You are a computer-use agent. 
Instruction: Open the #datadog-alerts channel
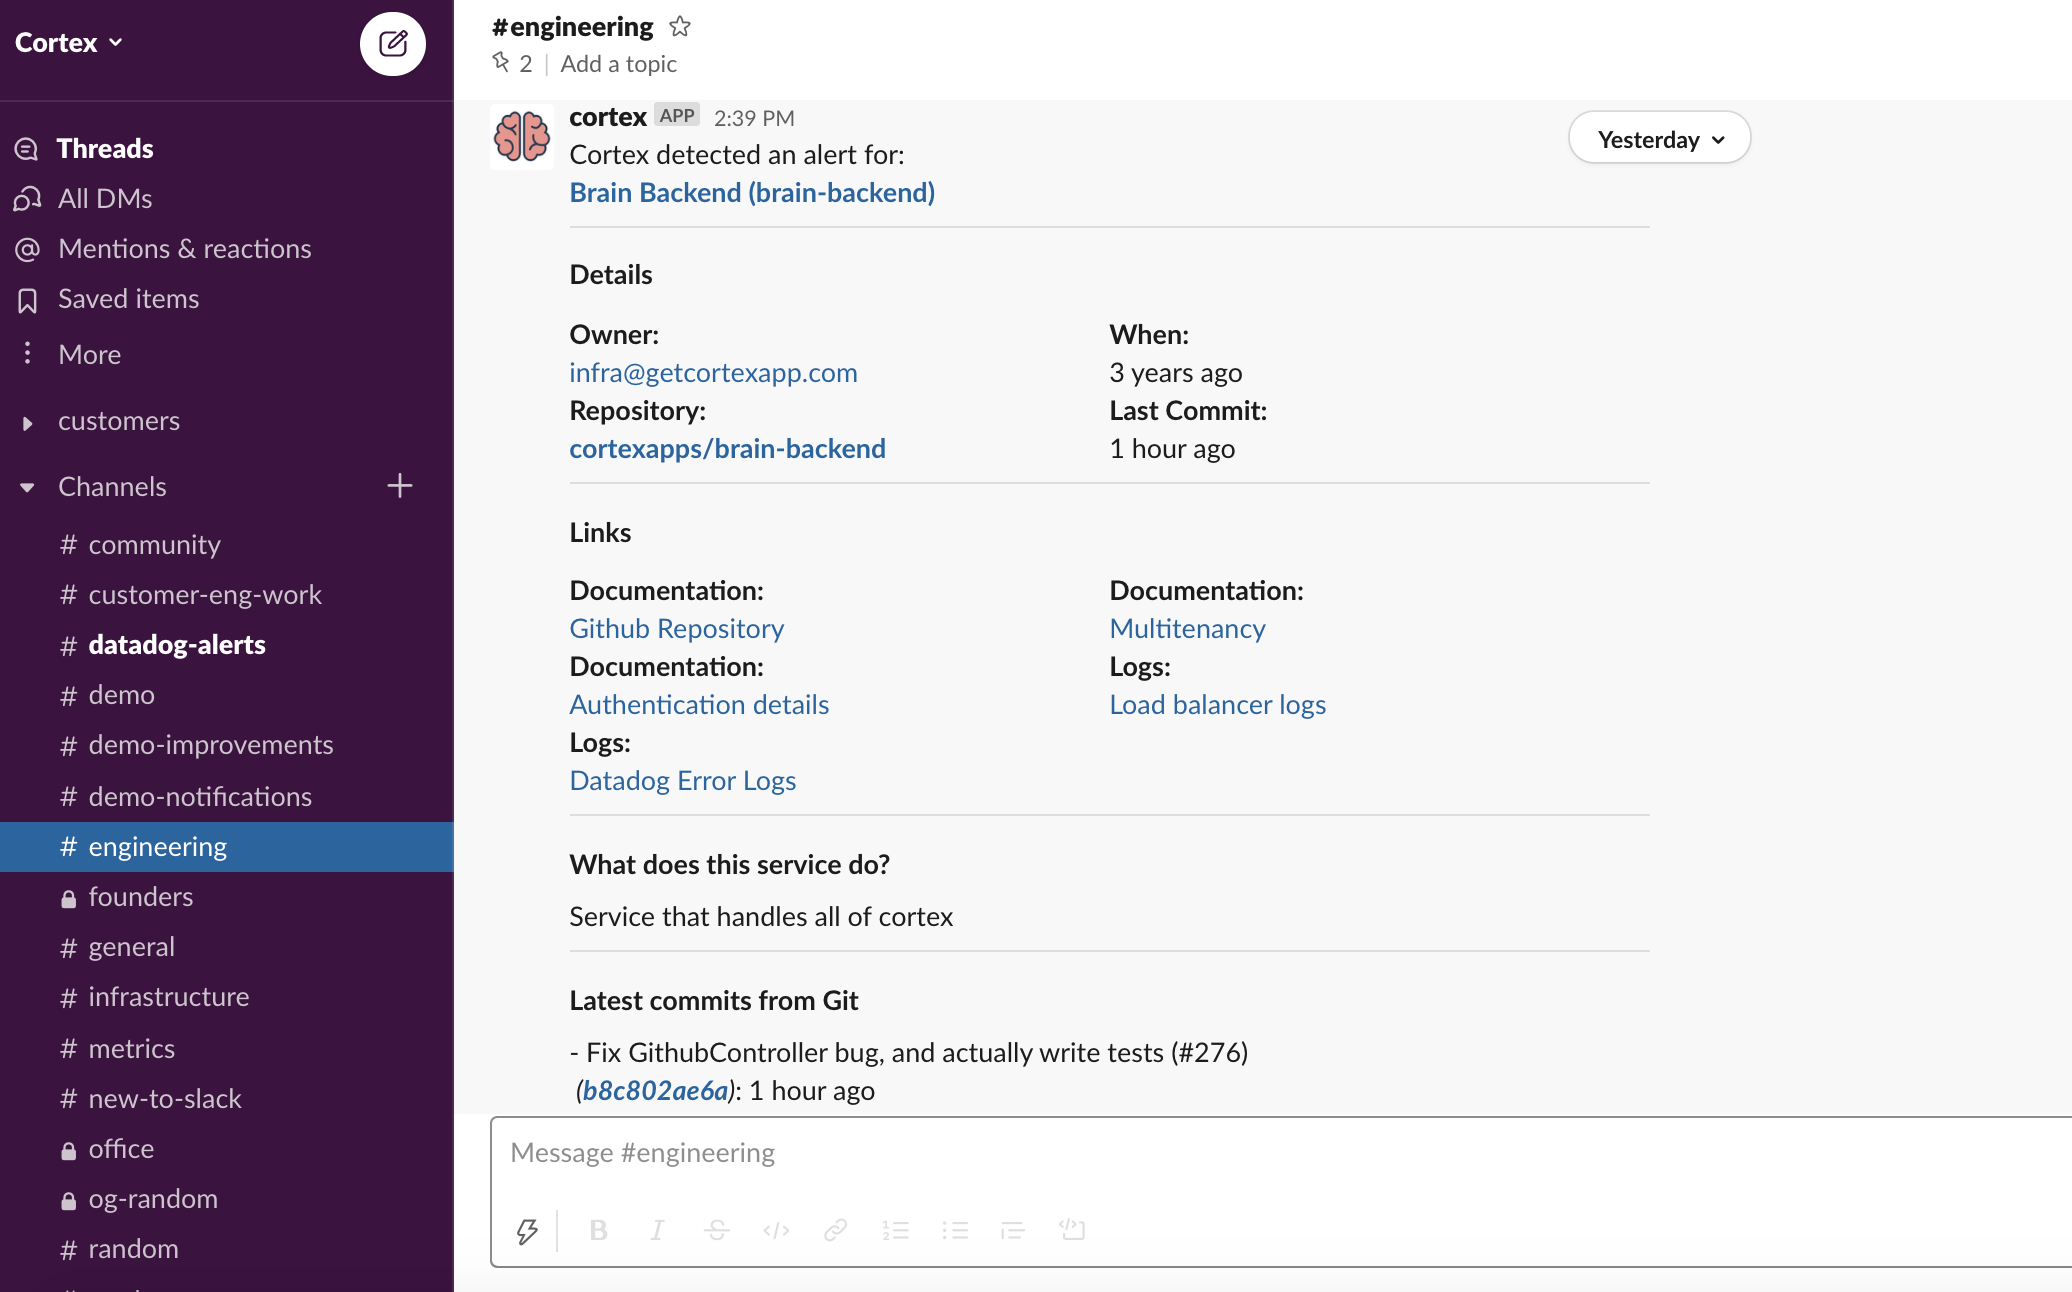226,645
